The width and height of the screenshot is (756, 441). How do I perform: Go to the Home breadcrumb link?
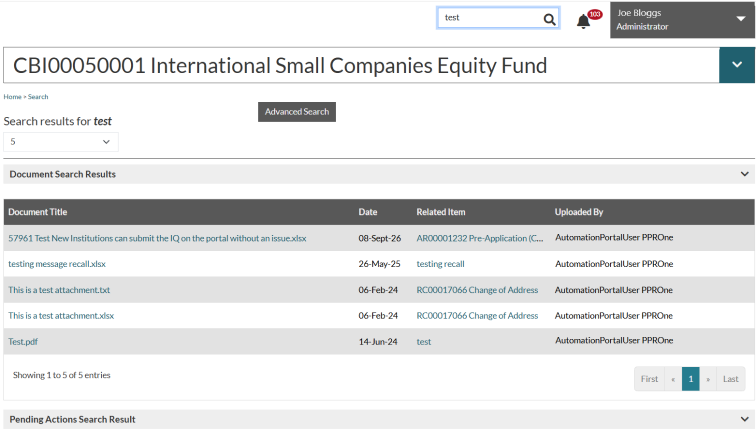pyautogui.click(x=13, y=97)
